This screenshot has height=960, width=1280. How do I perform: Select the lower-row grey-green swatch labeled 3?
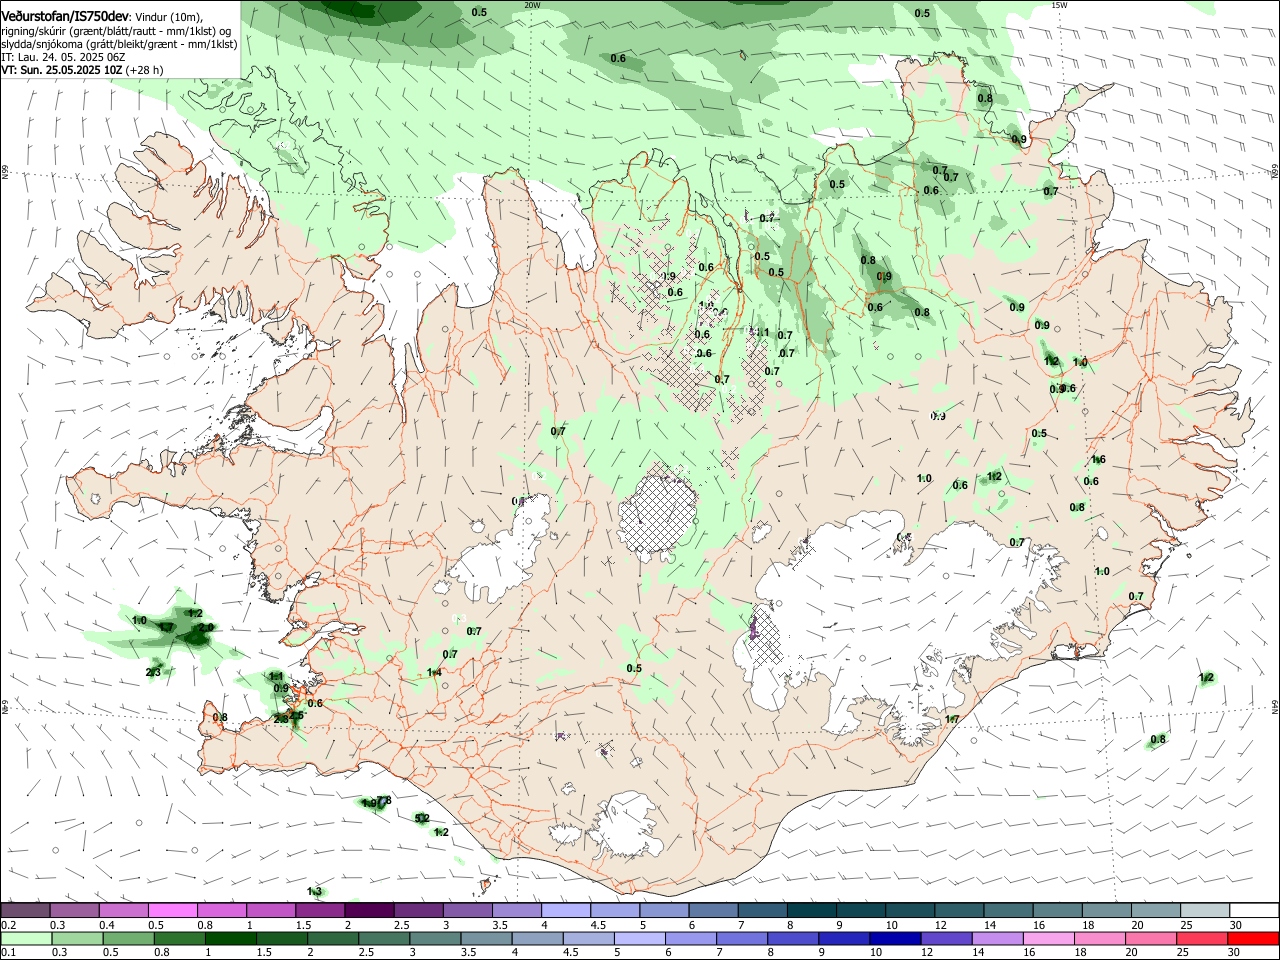435,939
